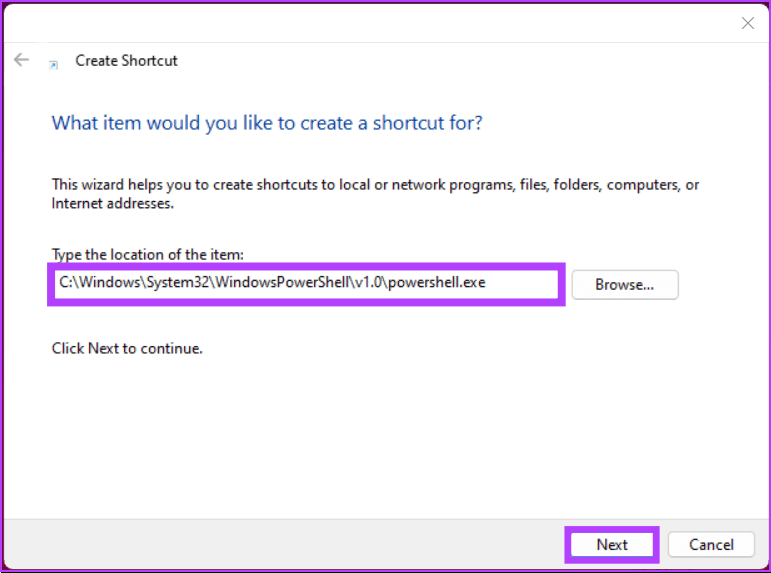Click empty title bar area of dialog
The height and width of the screenshot is (573, 771).
pyautogui.click(x=369, y=23)
